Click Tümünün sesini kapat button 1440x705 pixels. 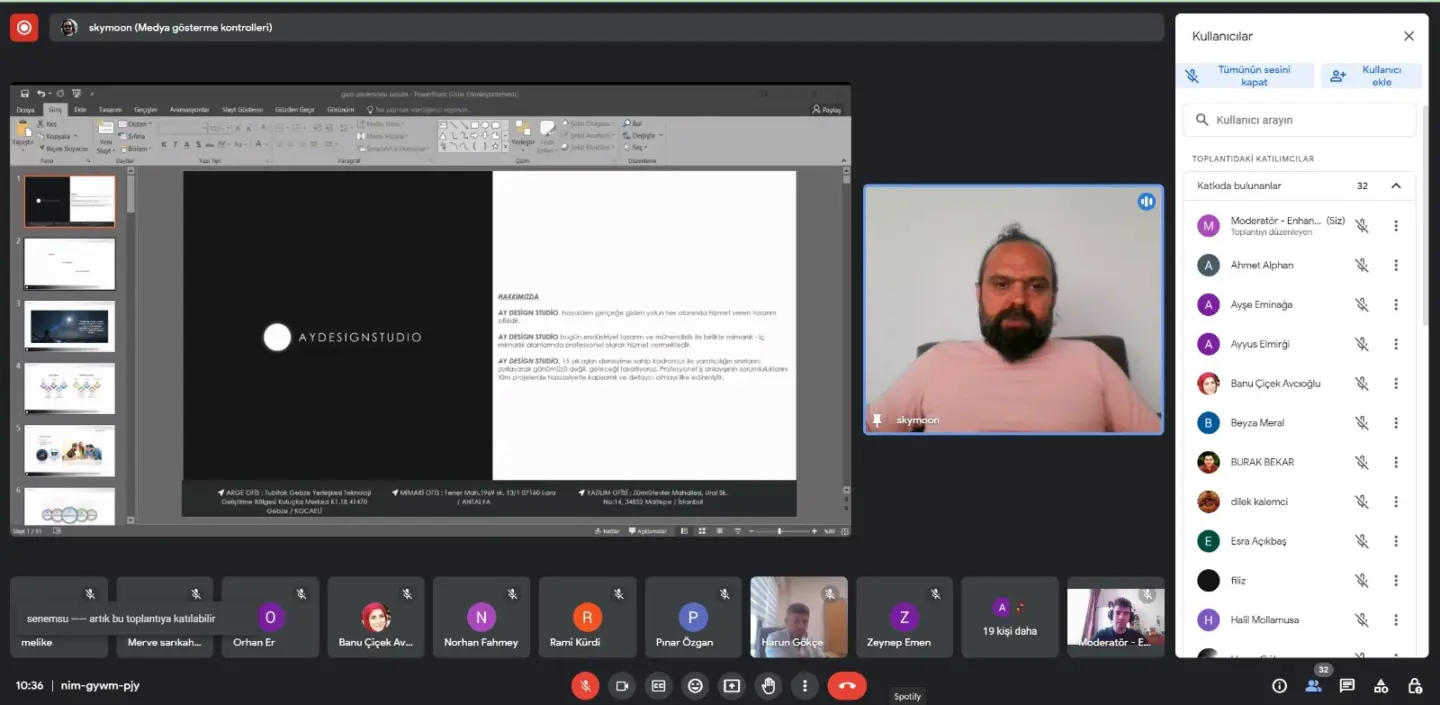pos(1246,76)
